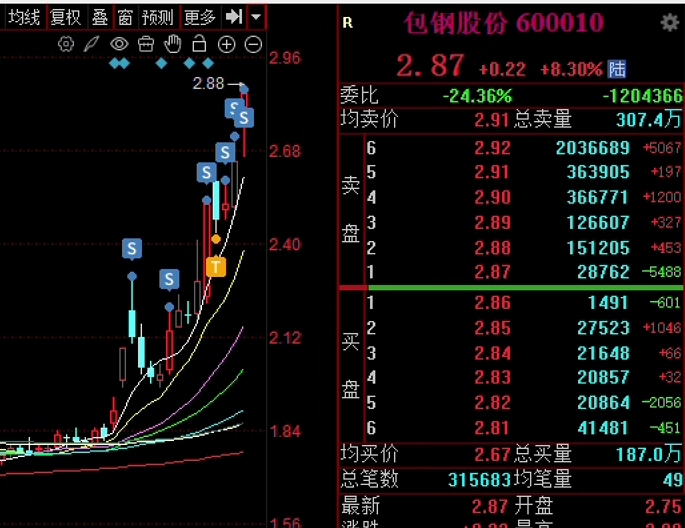
Task: Select the 叠 overlay option
Action: click(x=100, y=17)
